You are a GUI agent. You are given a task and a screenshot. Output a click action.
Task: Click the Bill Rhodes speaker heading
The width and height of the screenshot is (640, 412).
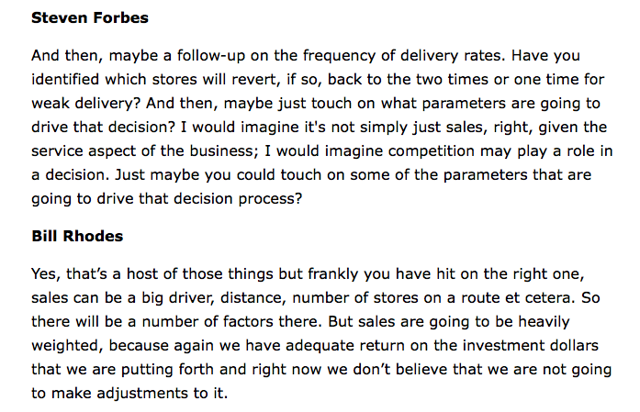click(x=77, y=236)
